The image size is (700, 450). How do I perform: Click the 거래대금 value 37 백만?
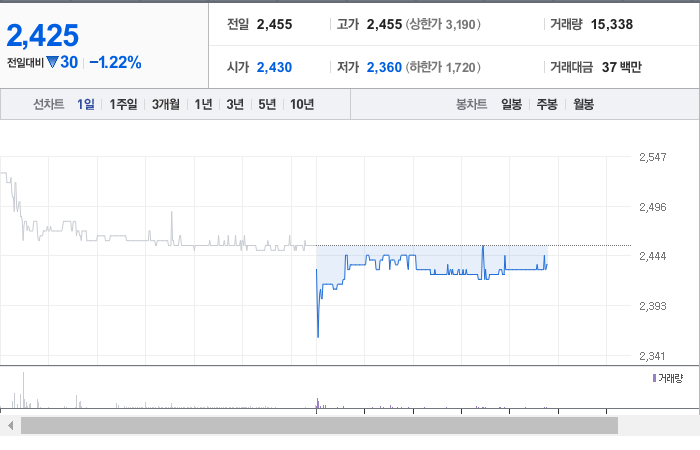click(621, 67)
